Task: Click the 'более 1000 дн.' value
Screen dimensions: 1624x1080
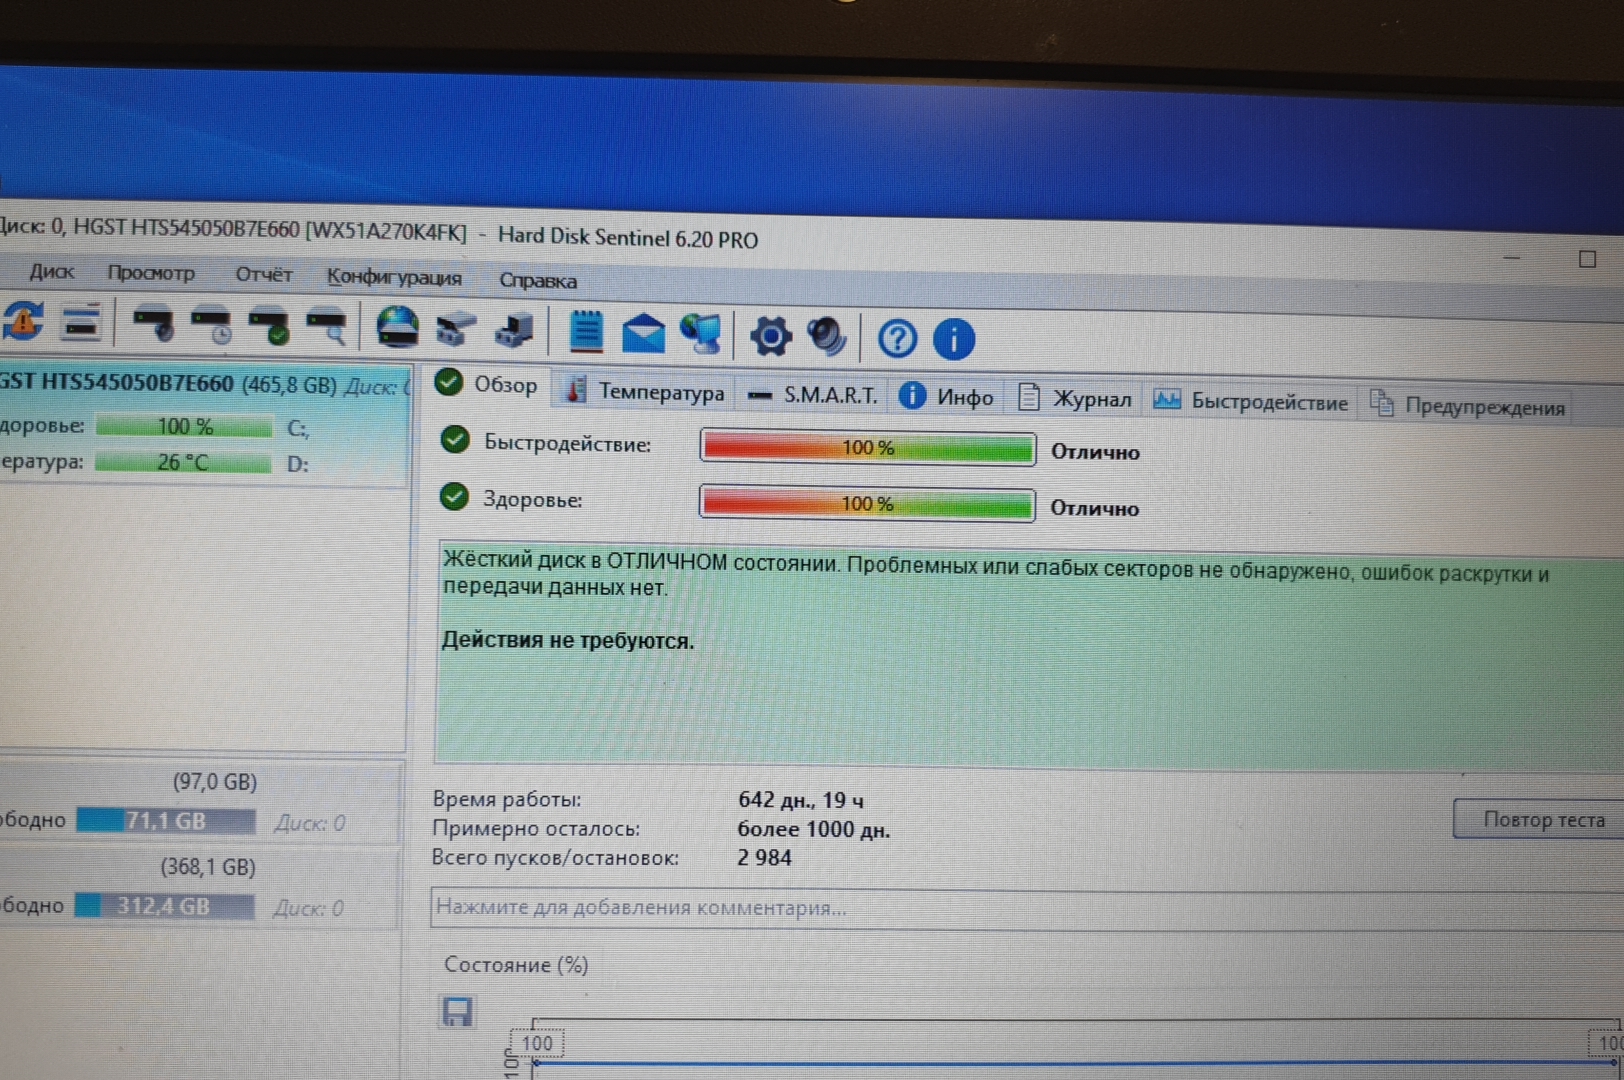Action: (813, 829)
